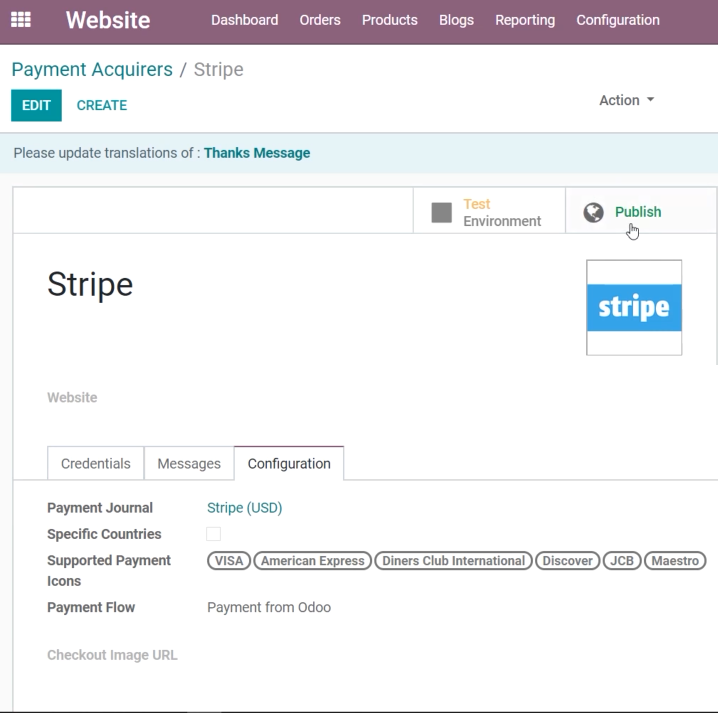
Task: Open the apps grid menu icon
Action: coord(21,20)
